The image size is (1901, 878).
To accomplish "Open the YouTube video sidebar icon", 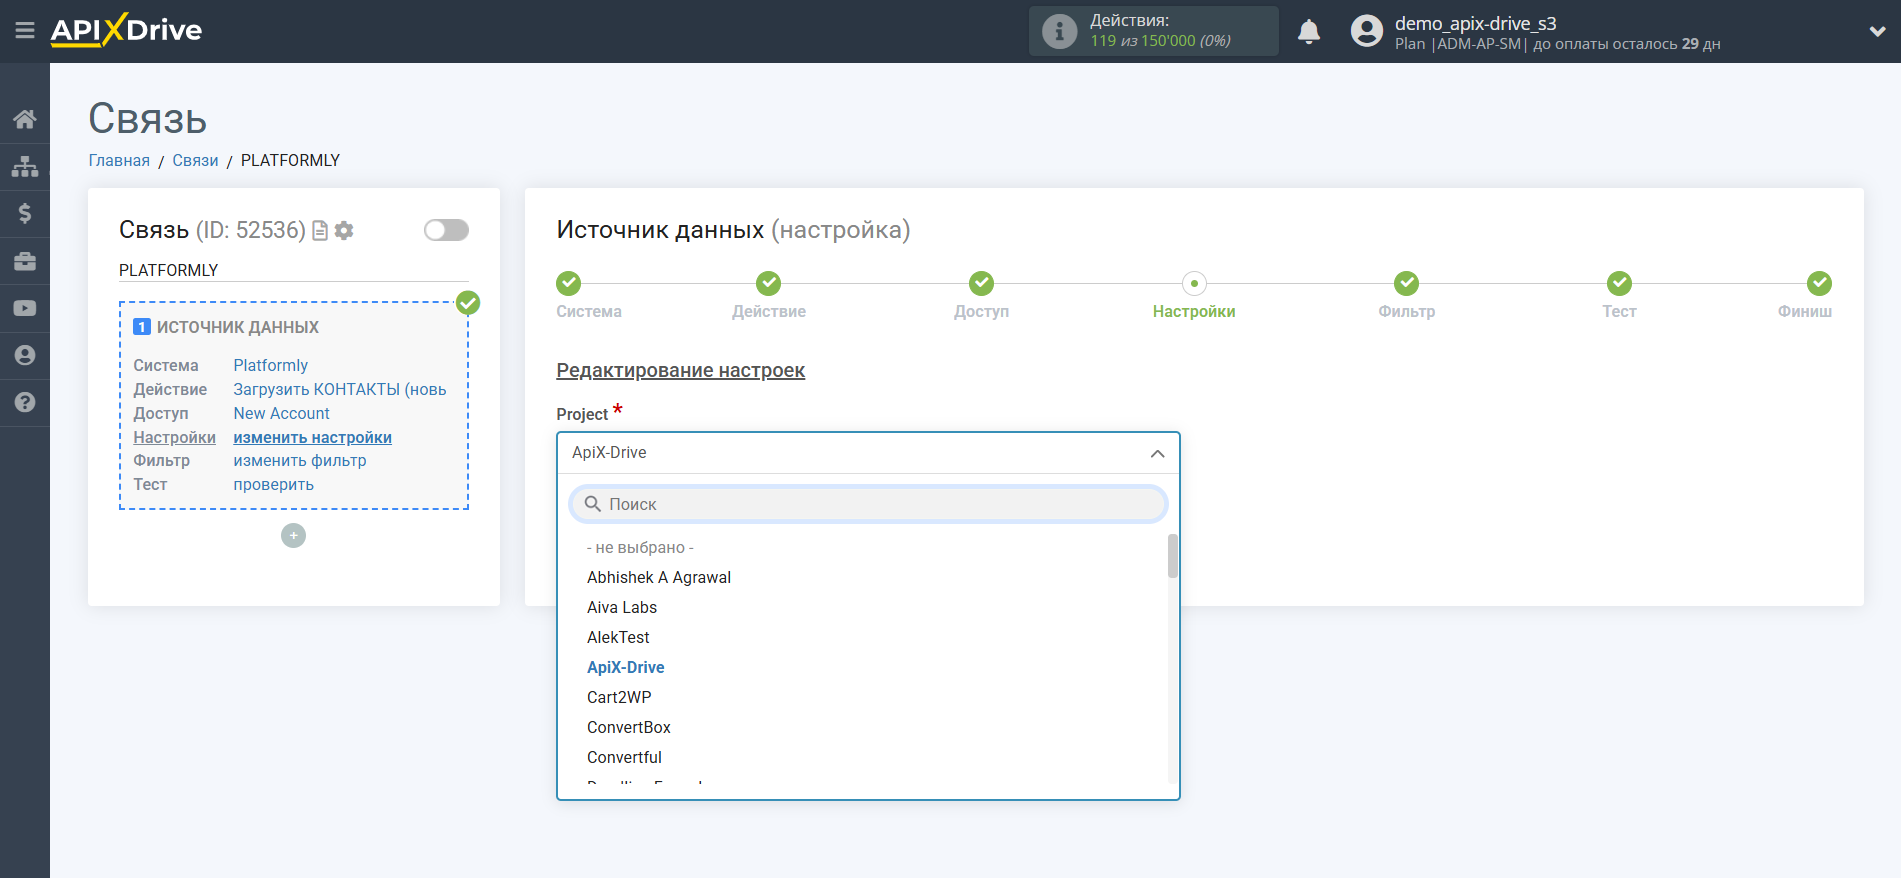I will pos(25,308).
